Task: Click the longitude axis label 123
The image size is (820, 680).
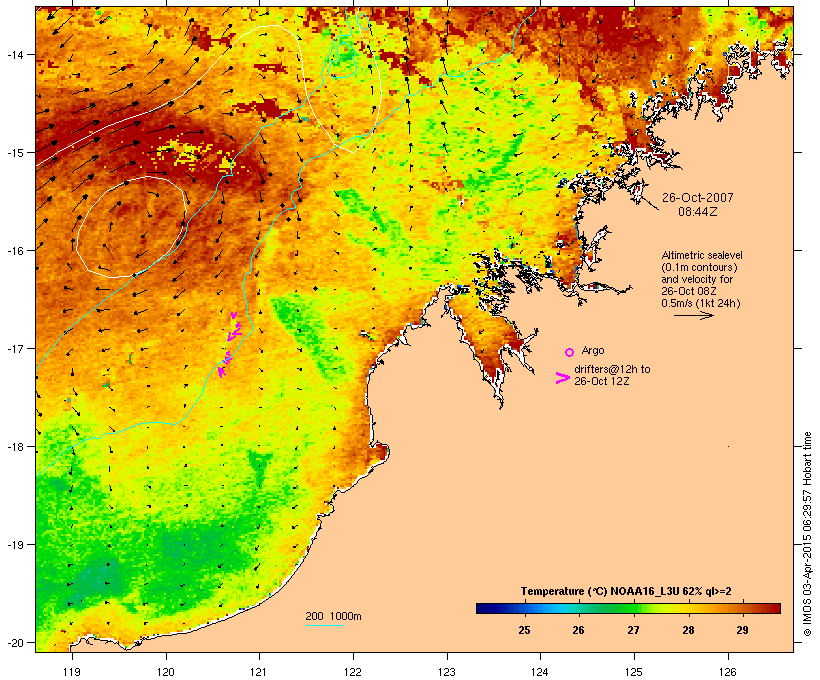Action: click(x=447, y=672)
